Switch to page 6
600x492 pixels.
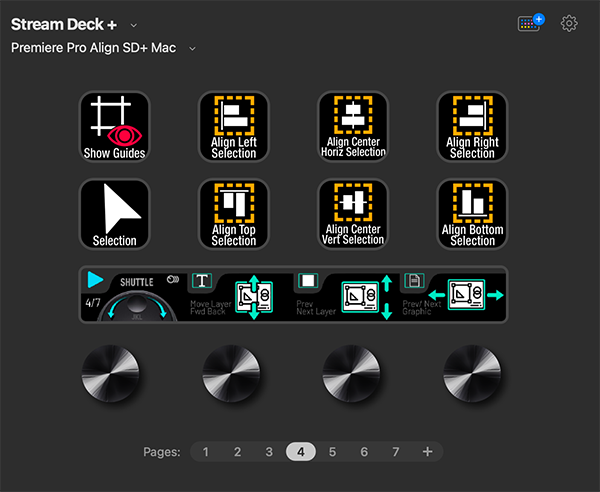(x=364, y=452)
